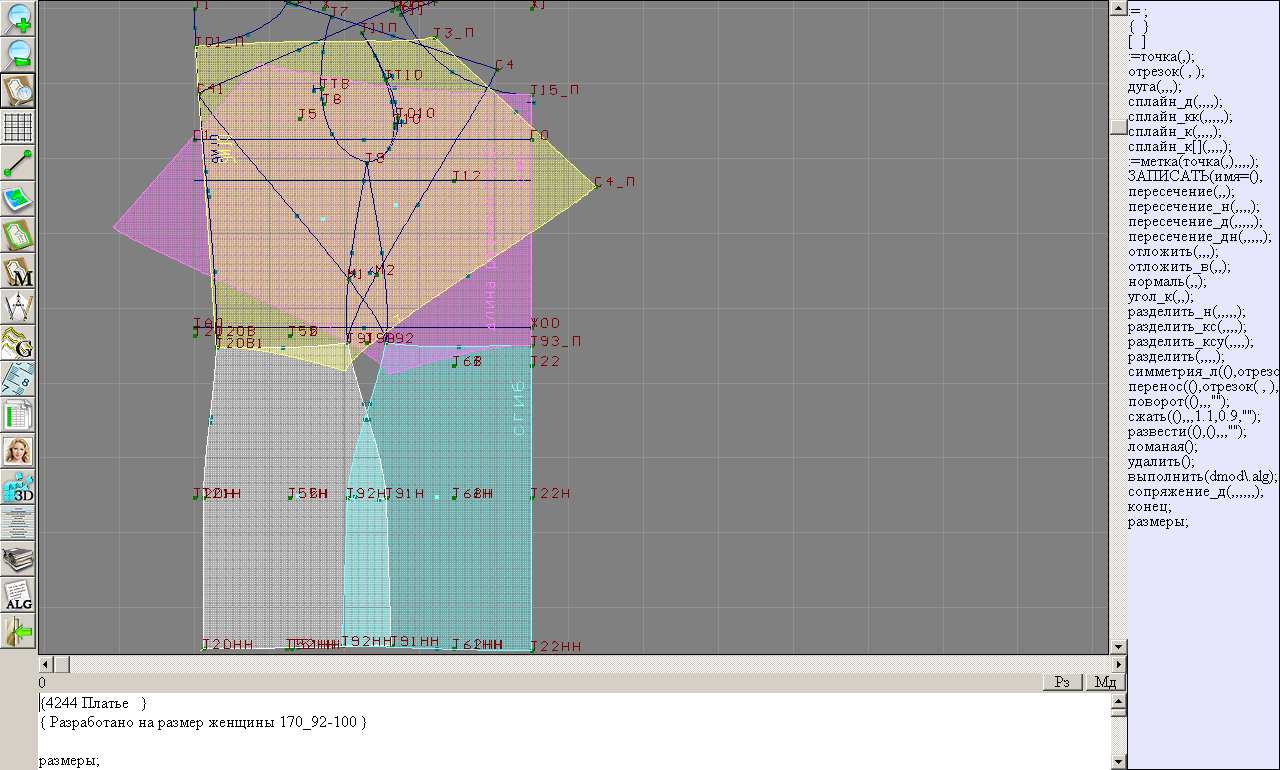Screen dimensions: 1280x770
Task: Open the 3D view icon
Action: (x=19, y=487)
